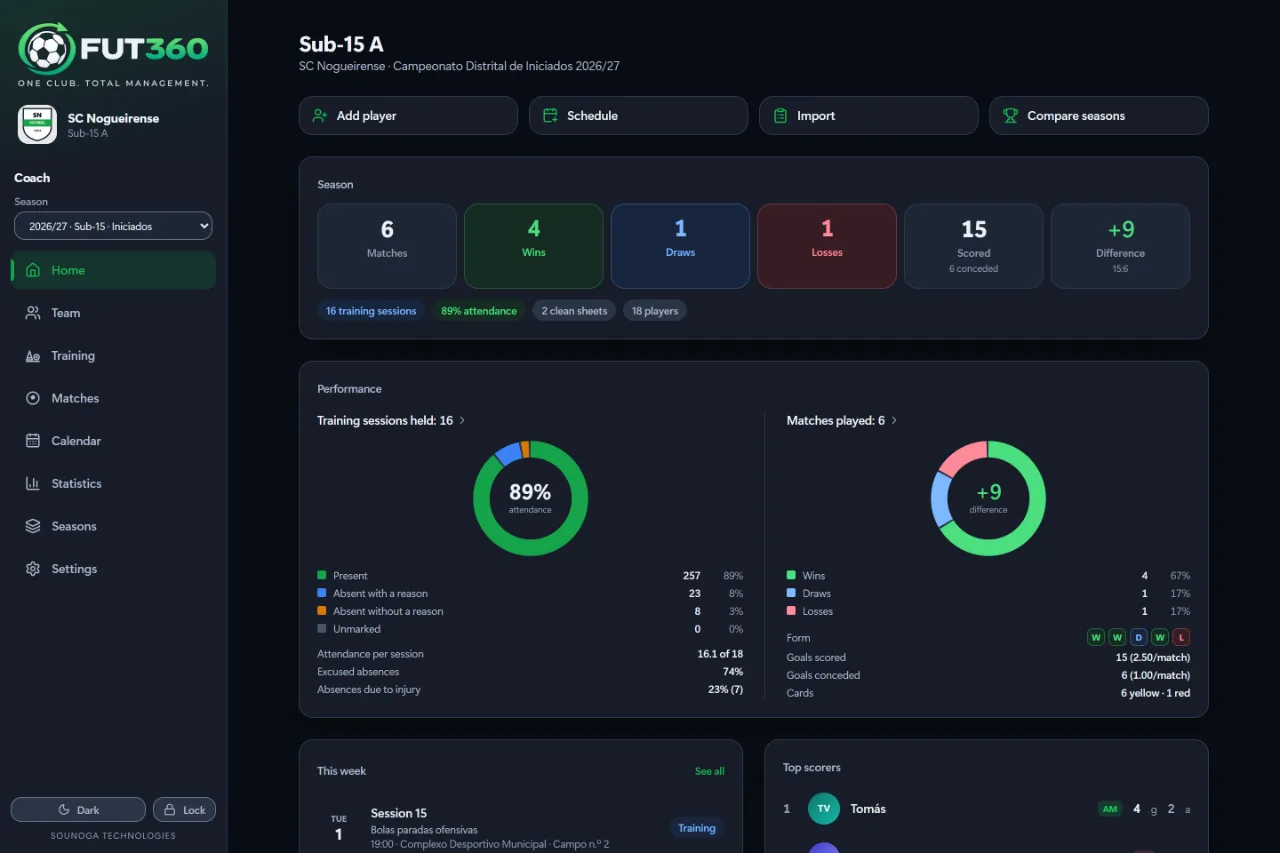Click the Add player button
This screenshot has width=1280, height=853.
click(x=408, y=116)
